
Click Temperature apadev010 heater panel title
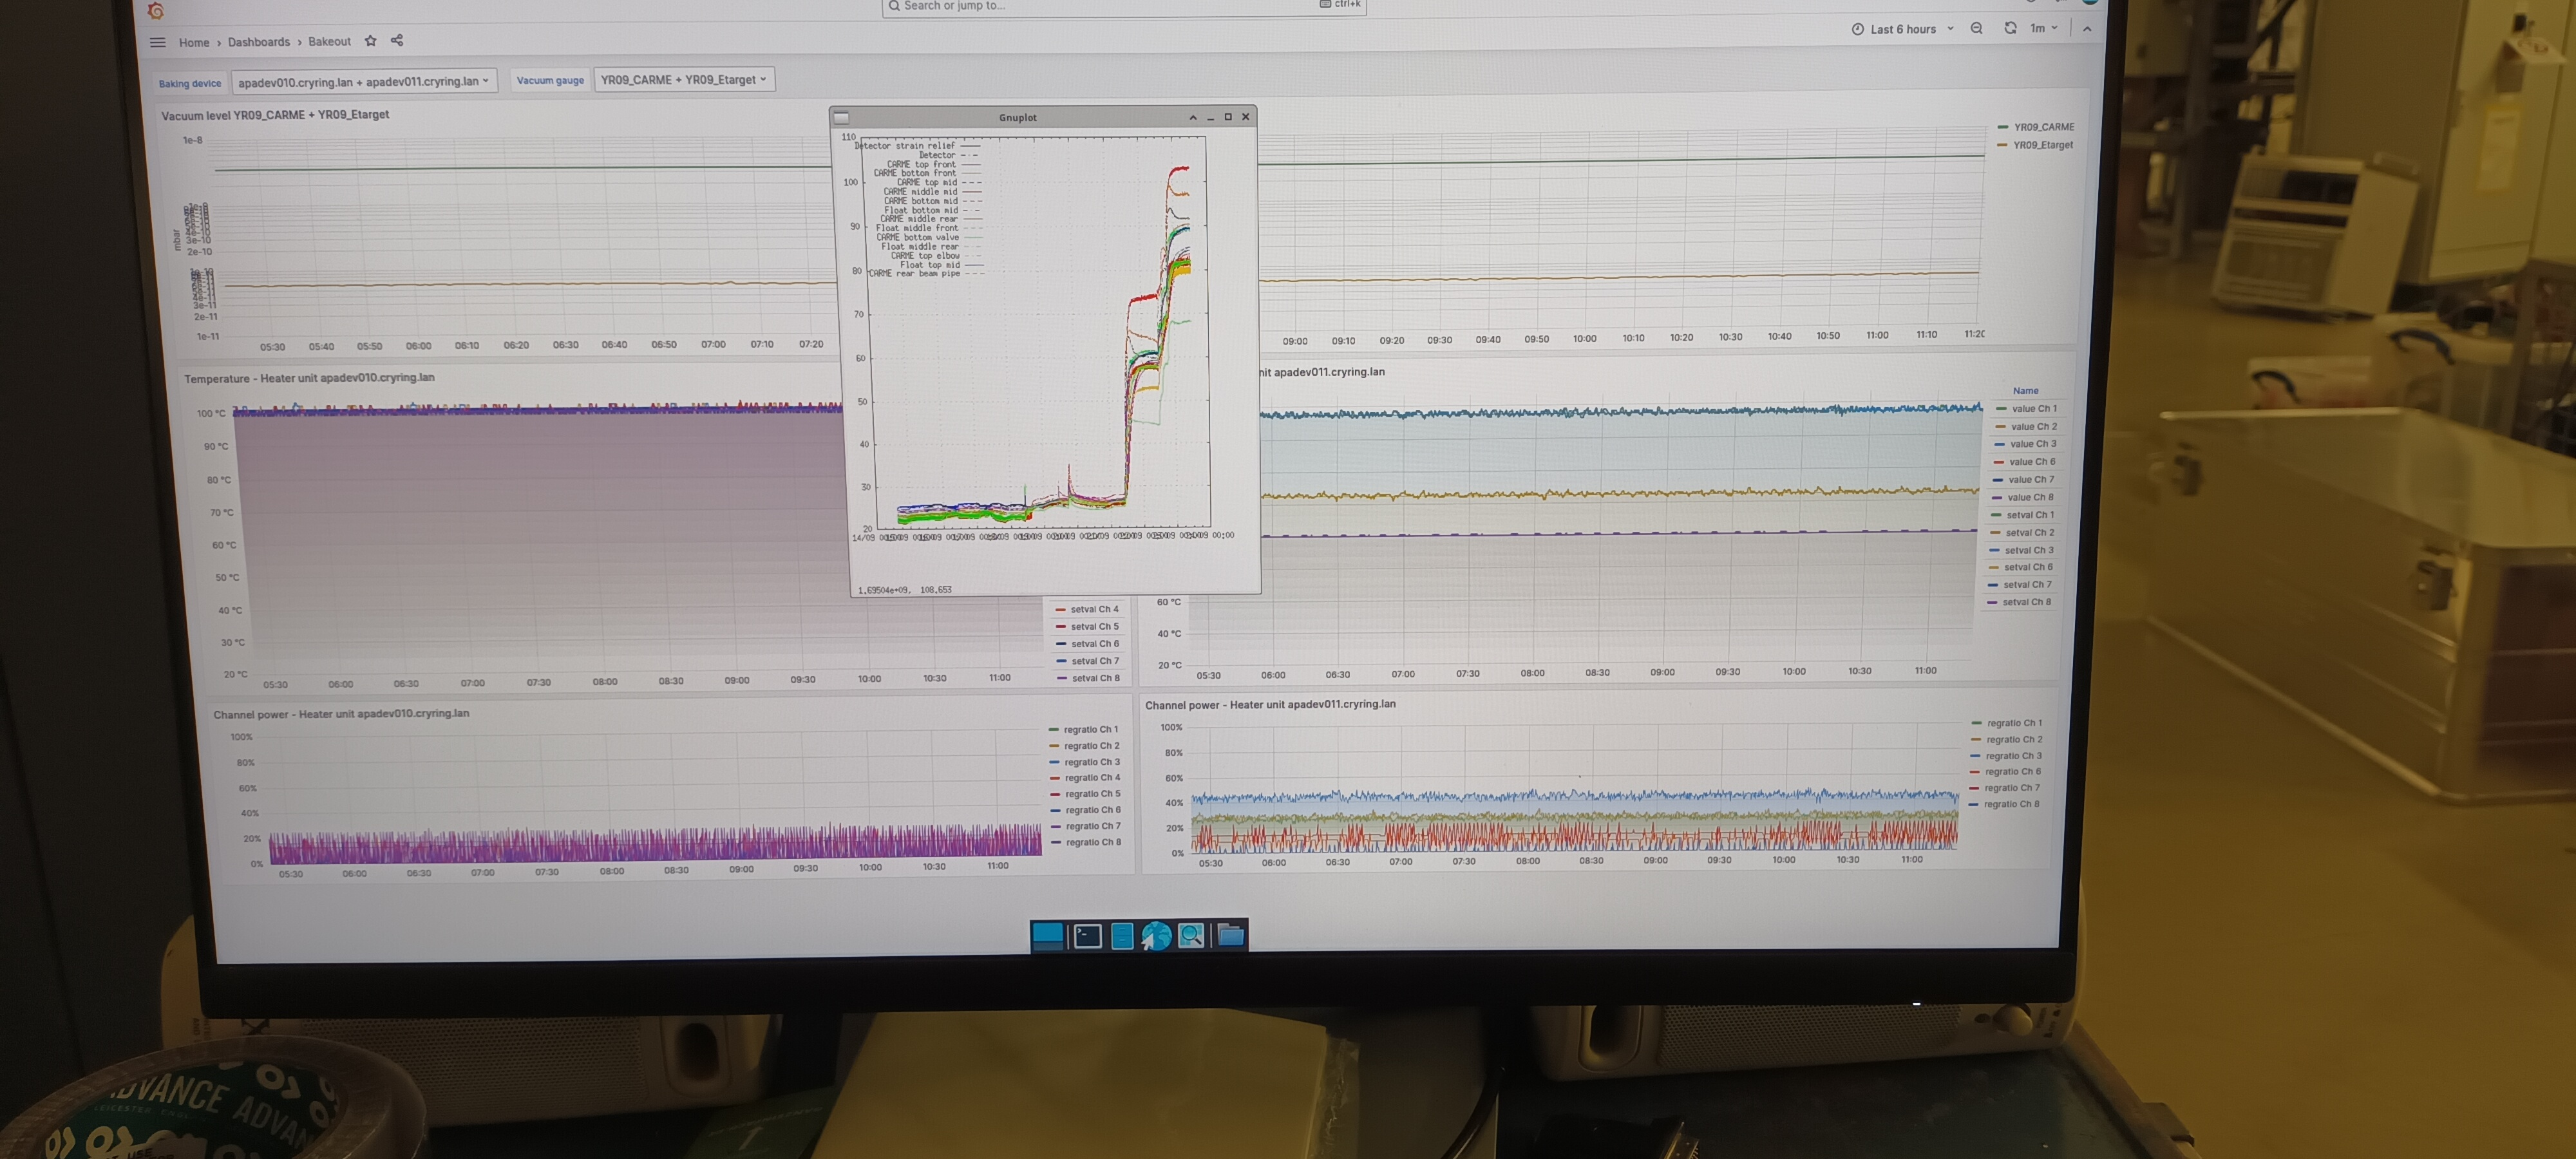point(309,378)
